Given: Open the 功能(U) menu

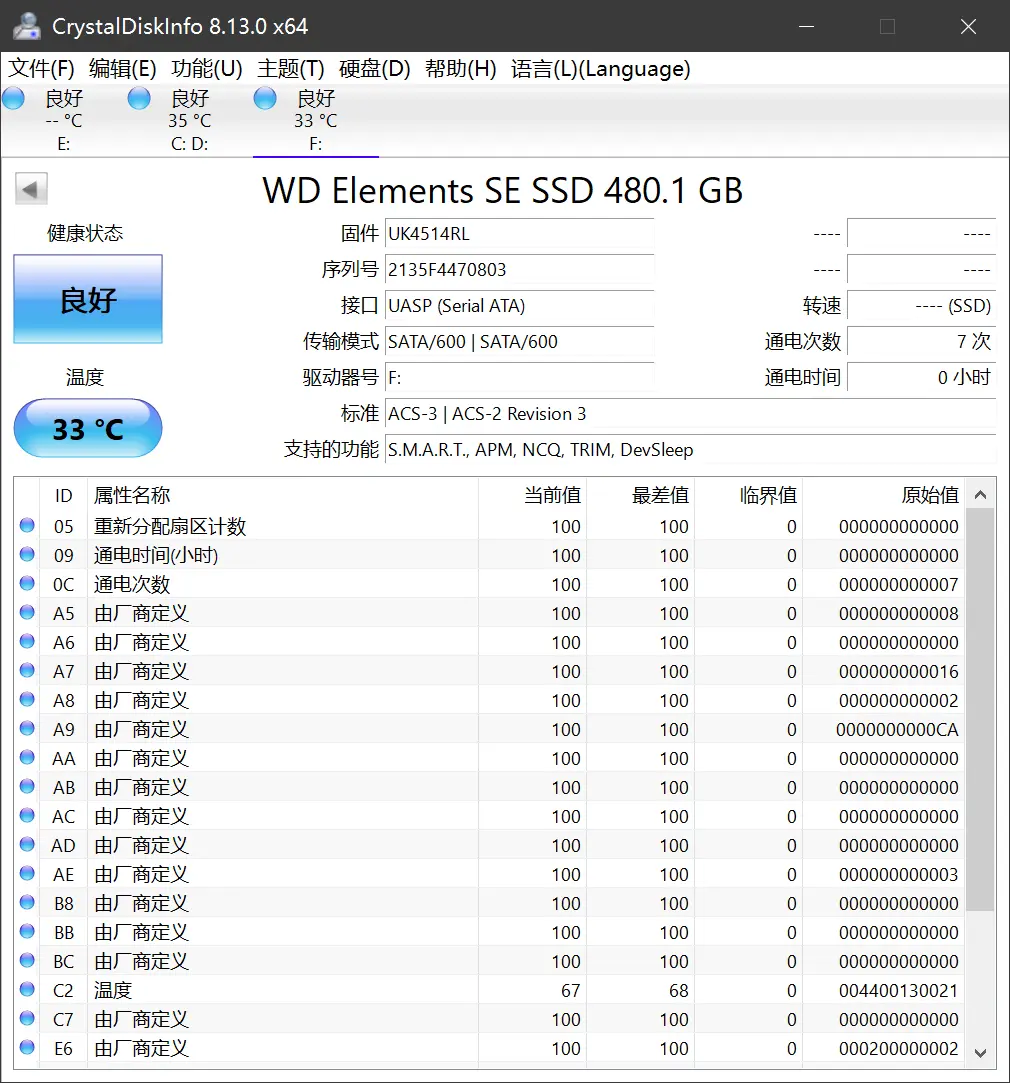Looking at the screenshot, I should click(x=207, y=69).
